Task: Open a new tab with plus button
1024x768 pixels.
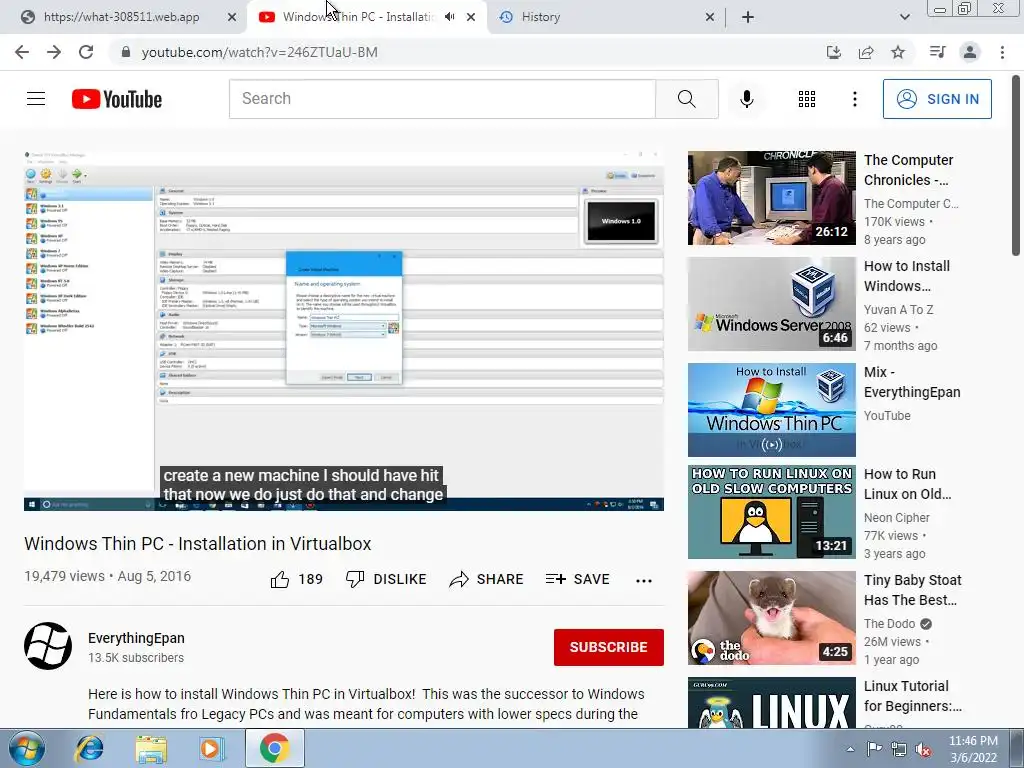Action: [x=748, y=17]
